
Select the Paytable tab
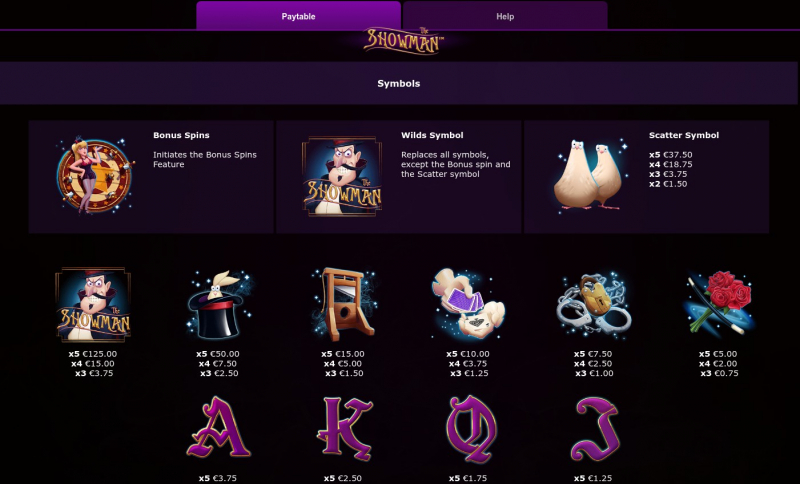click(x=298, y=16)
